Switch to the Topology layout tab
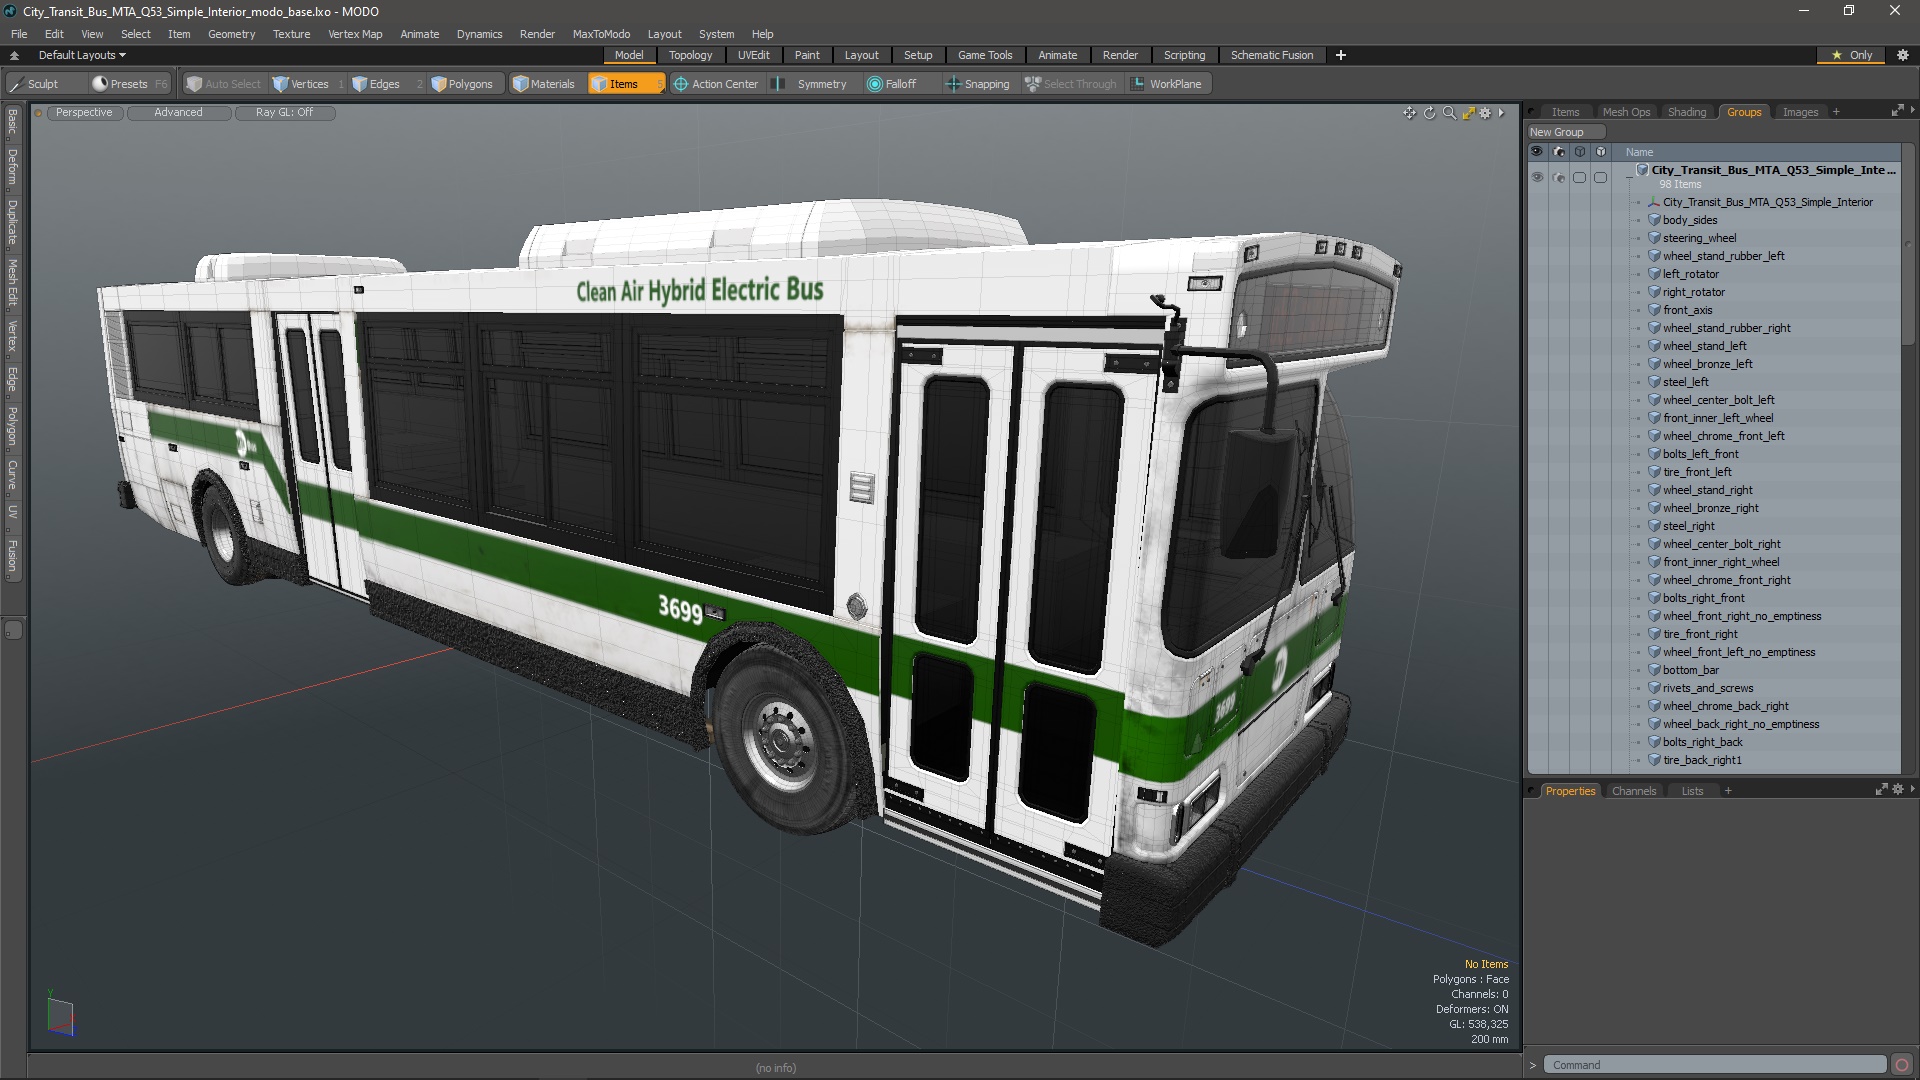The height and width of the screenshot is (1080, 1920). [x=690, y=55]
